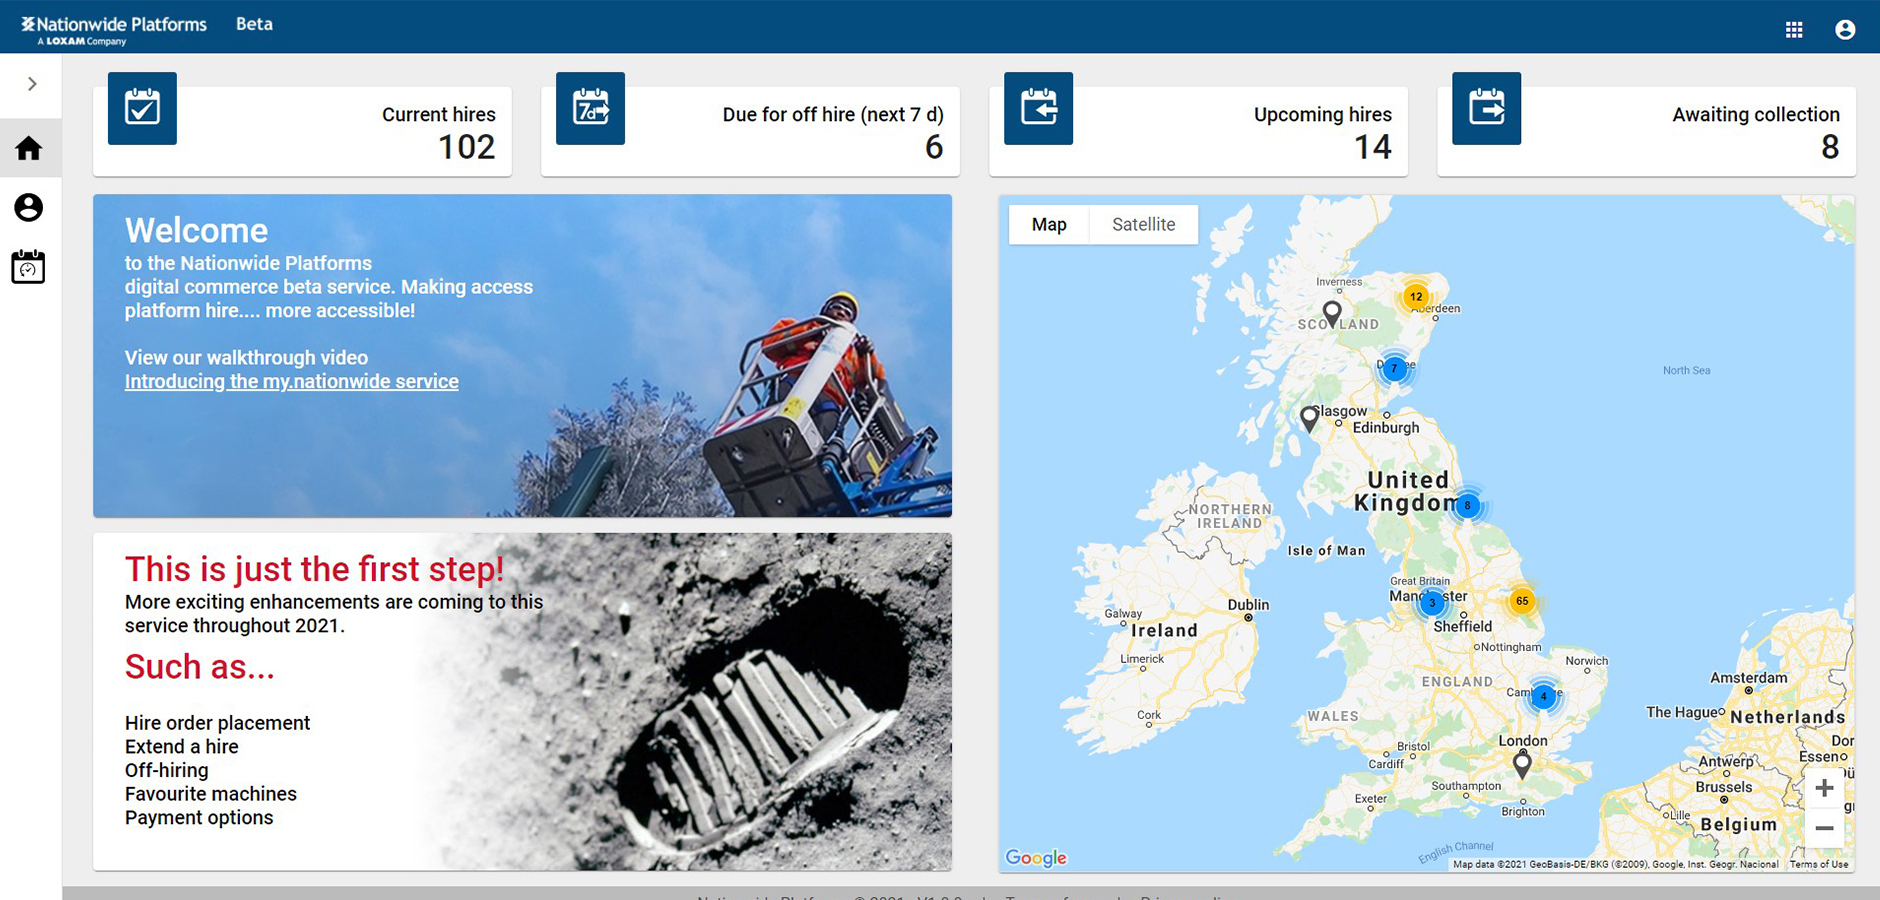Click the 'Extend a hire' text
Image resolution: width=1880 pixels, height=900 pixels.
(x=181, y=747)
